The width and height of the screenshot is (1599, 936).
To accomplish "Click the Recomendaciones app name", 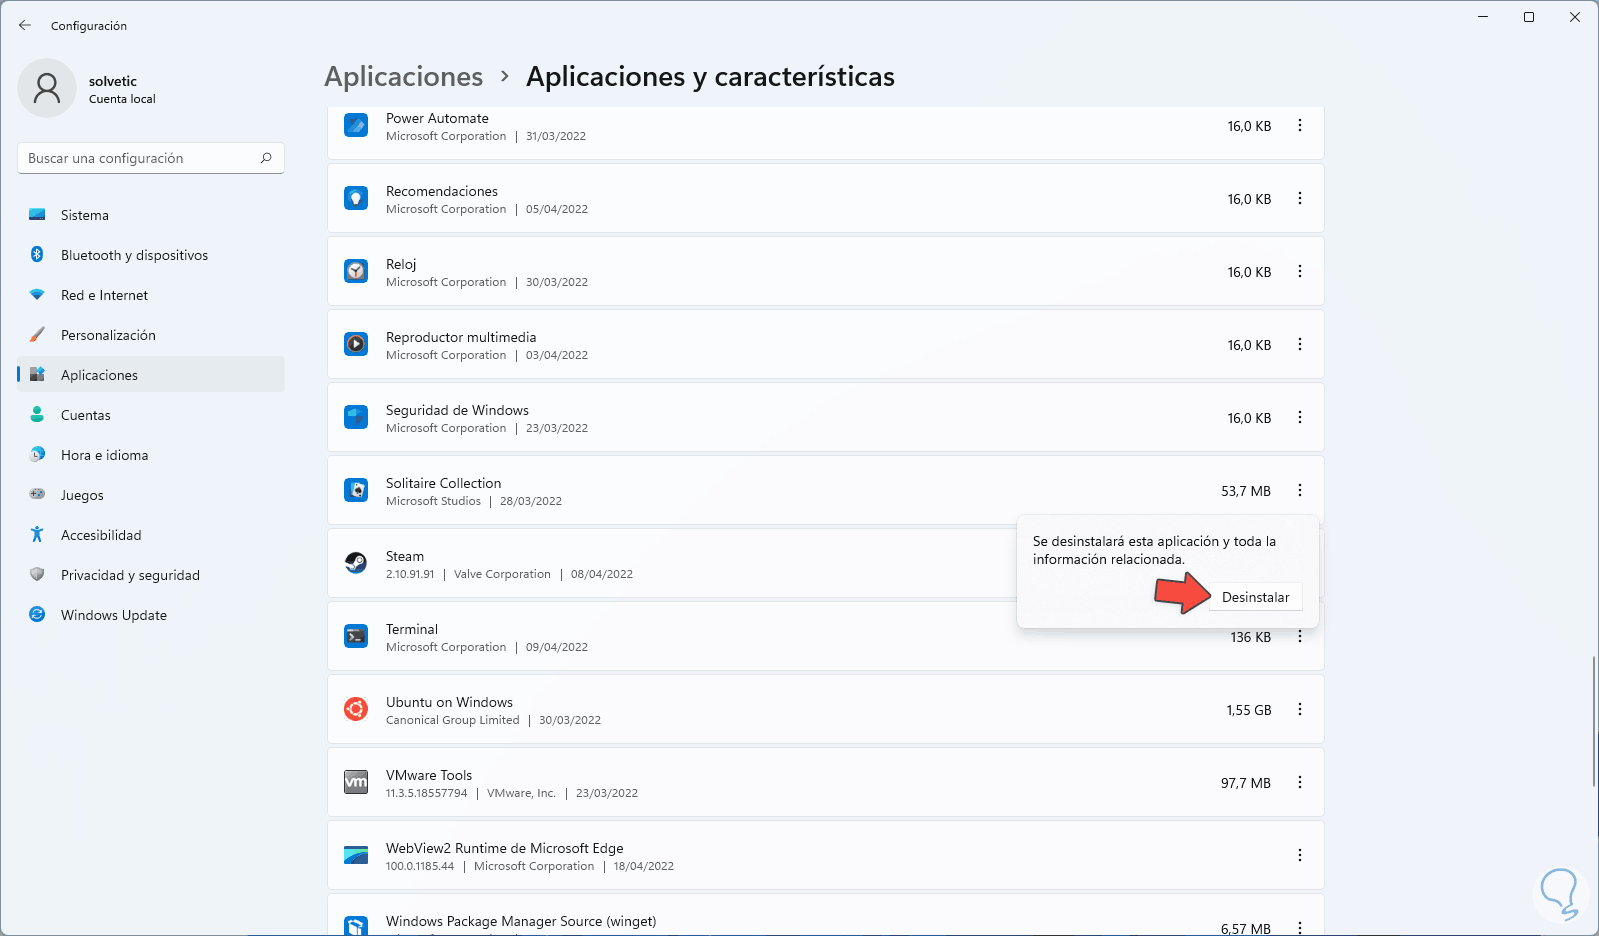I will 442,191.
